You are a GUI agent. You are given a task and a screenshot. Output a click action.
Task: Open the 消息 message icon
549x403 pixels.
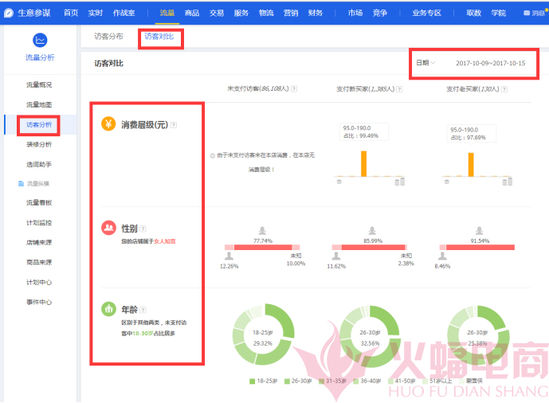click(527, 13)
